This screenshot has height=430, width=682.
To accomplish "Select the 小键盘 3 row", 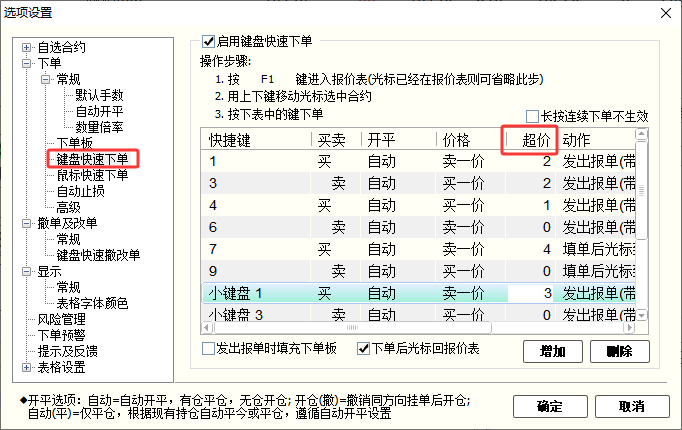I will 418,314.
